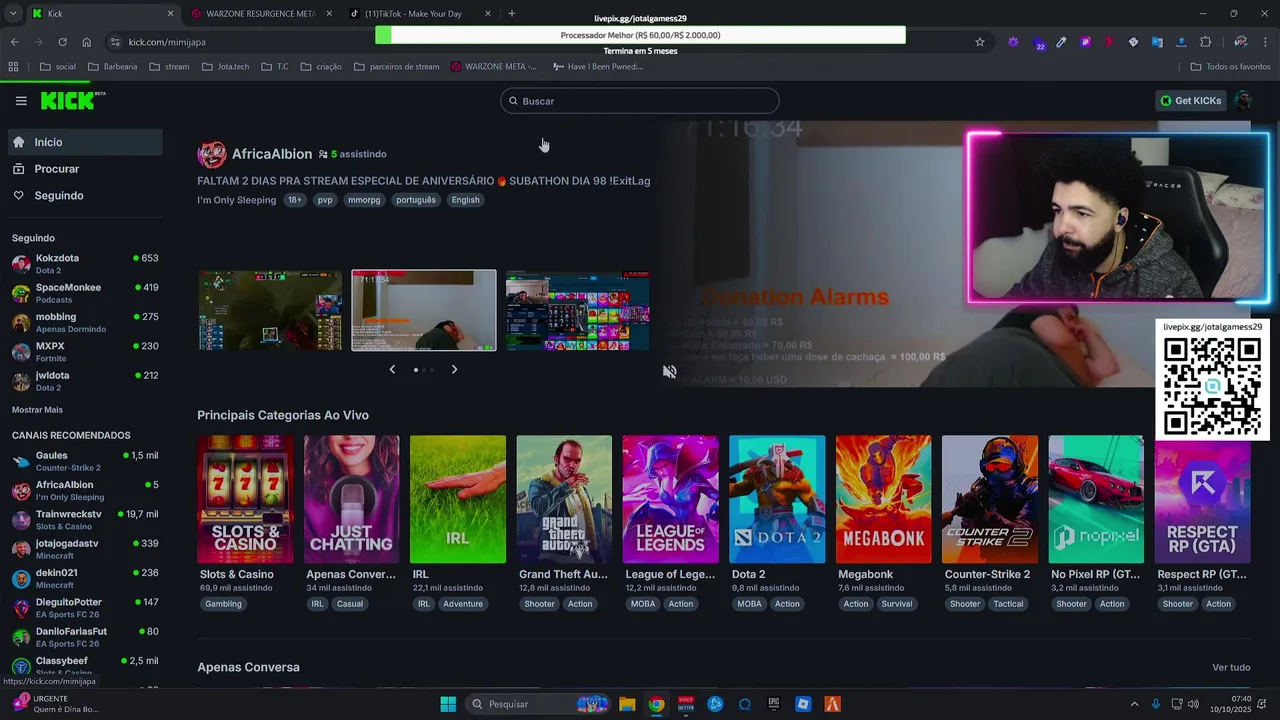Select the 18+ stream tag
Viewport: 1280px width, 720px height.
[294, 200]
